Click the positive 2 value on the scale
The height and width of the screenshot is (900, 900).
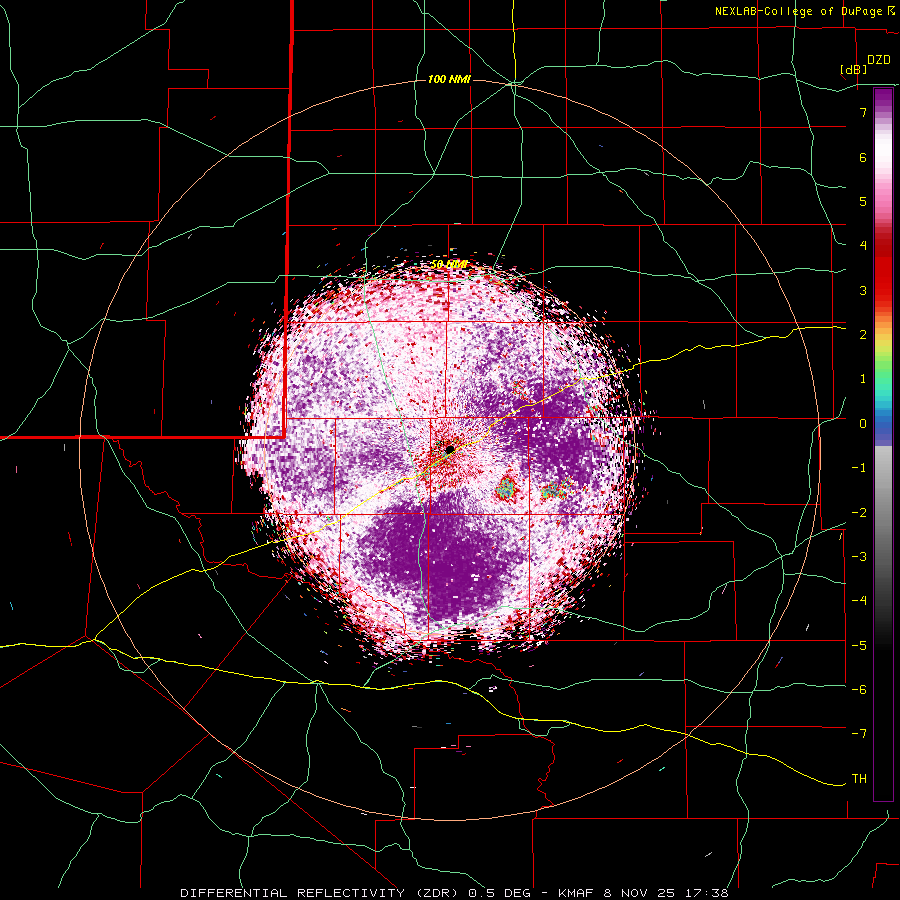tap(863, 334)
